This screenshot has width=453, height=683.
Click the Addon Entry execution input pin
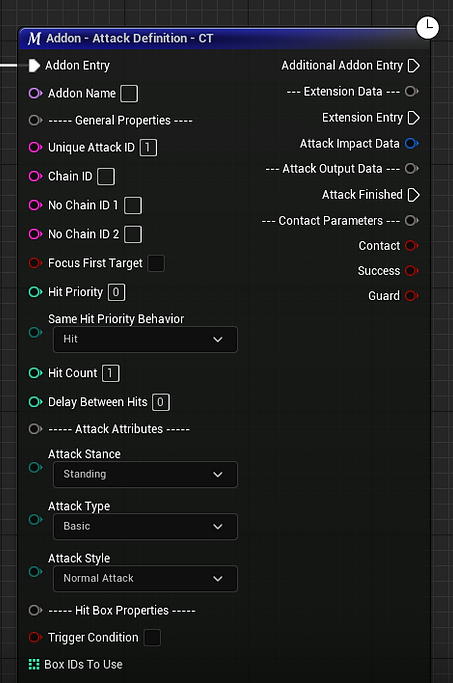(x=34, y=66)
